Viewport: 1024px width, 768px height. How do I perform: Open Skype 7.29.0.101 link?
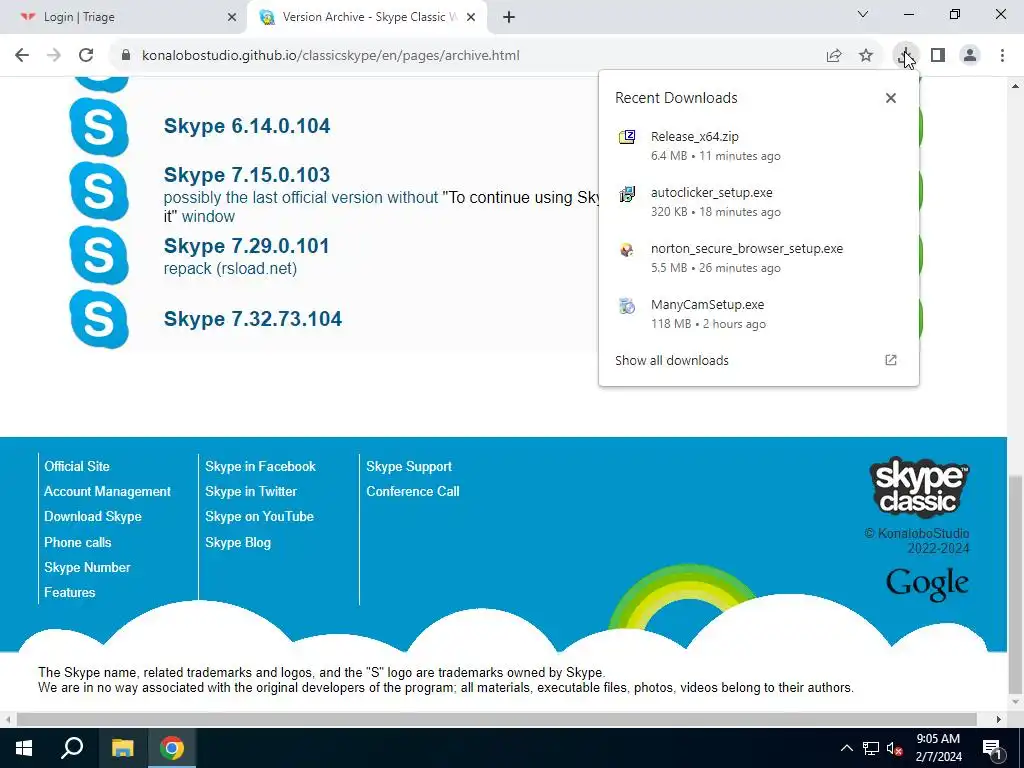(246, 246)
